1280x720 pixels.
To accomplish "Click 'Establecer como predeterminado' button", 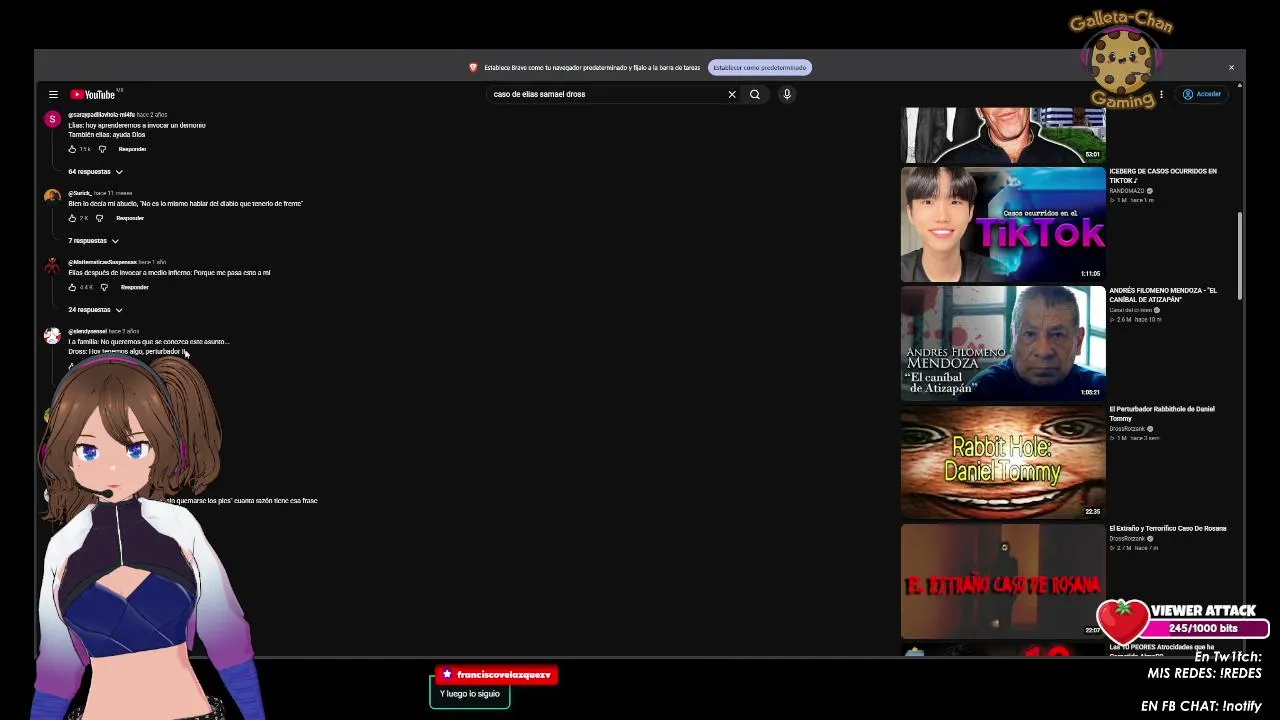I will click(760, 67).
